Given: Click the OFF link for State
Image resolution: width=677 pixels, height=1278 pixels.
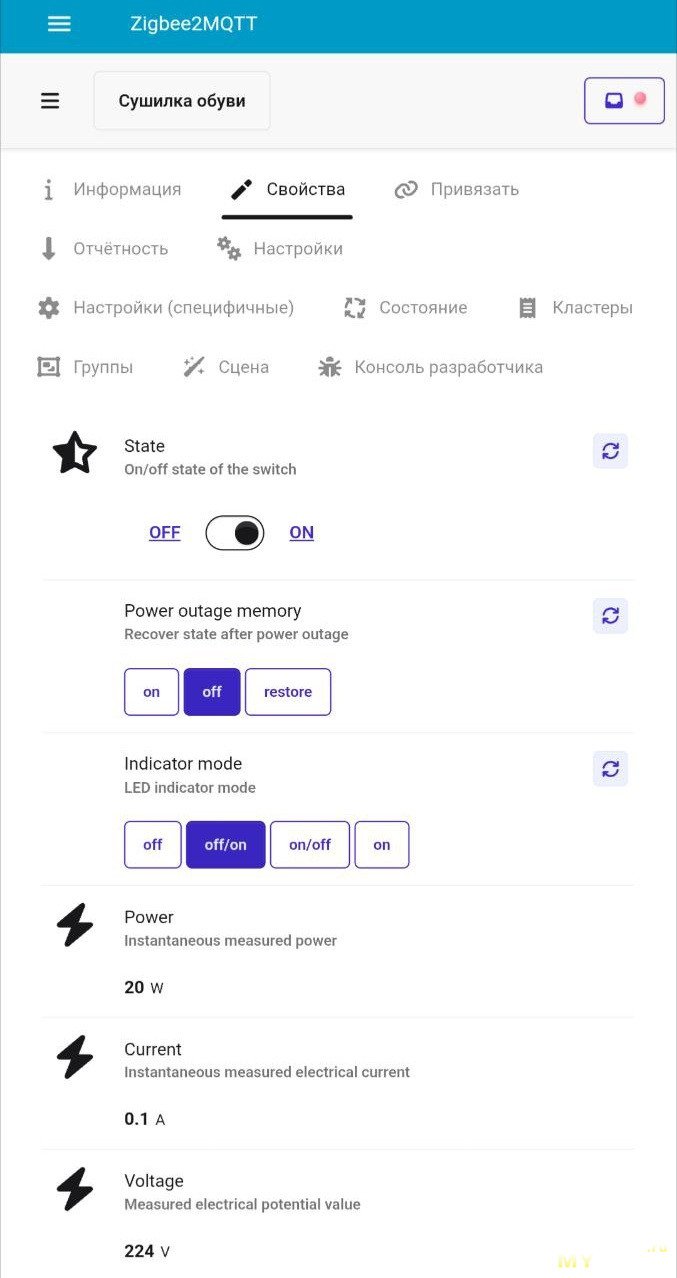Looking at the screenshot, I should 165,533.
